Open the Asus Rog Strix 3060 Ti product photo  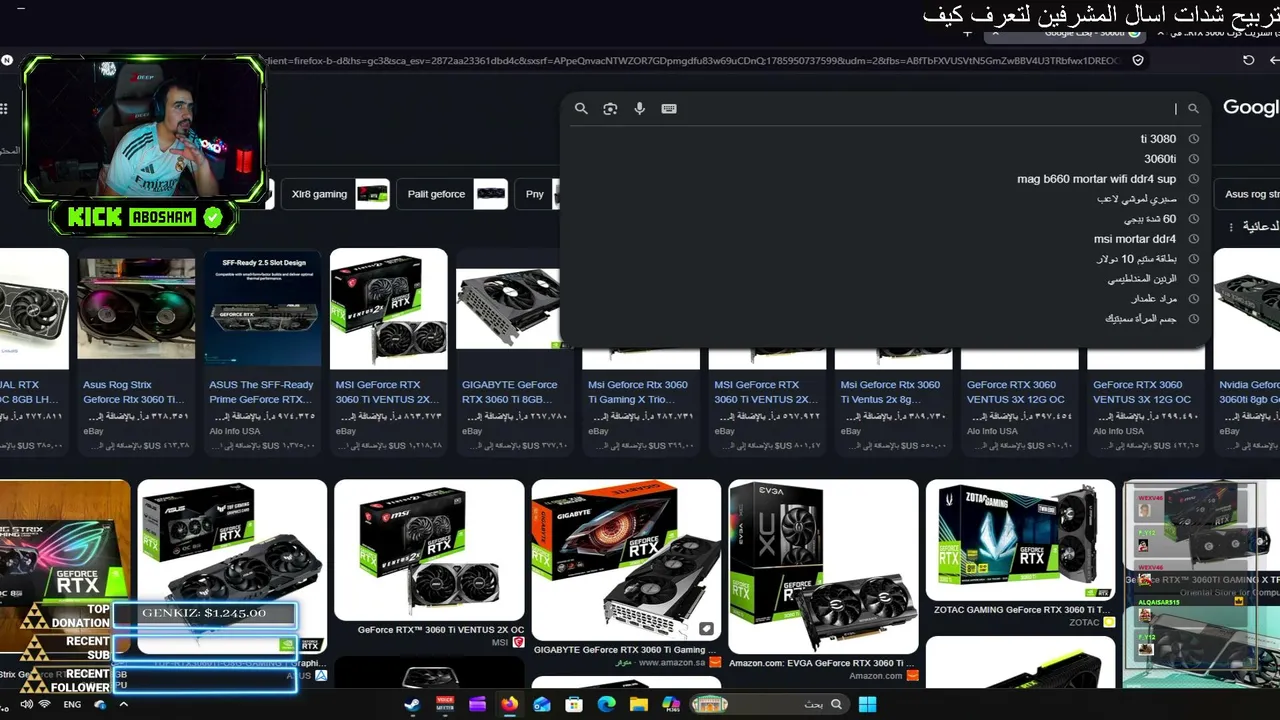[x=136, y=309]
